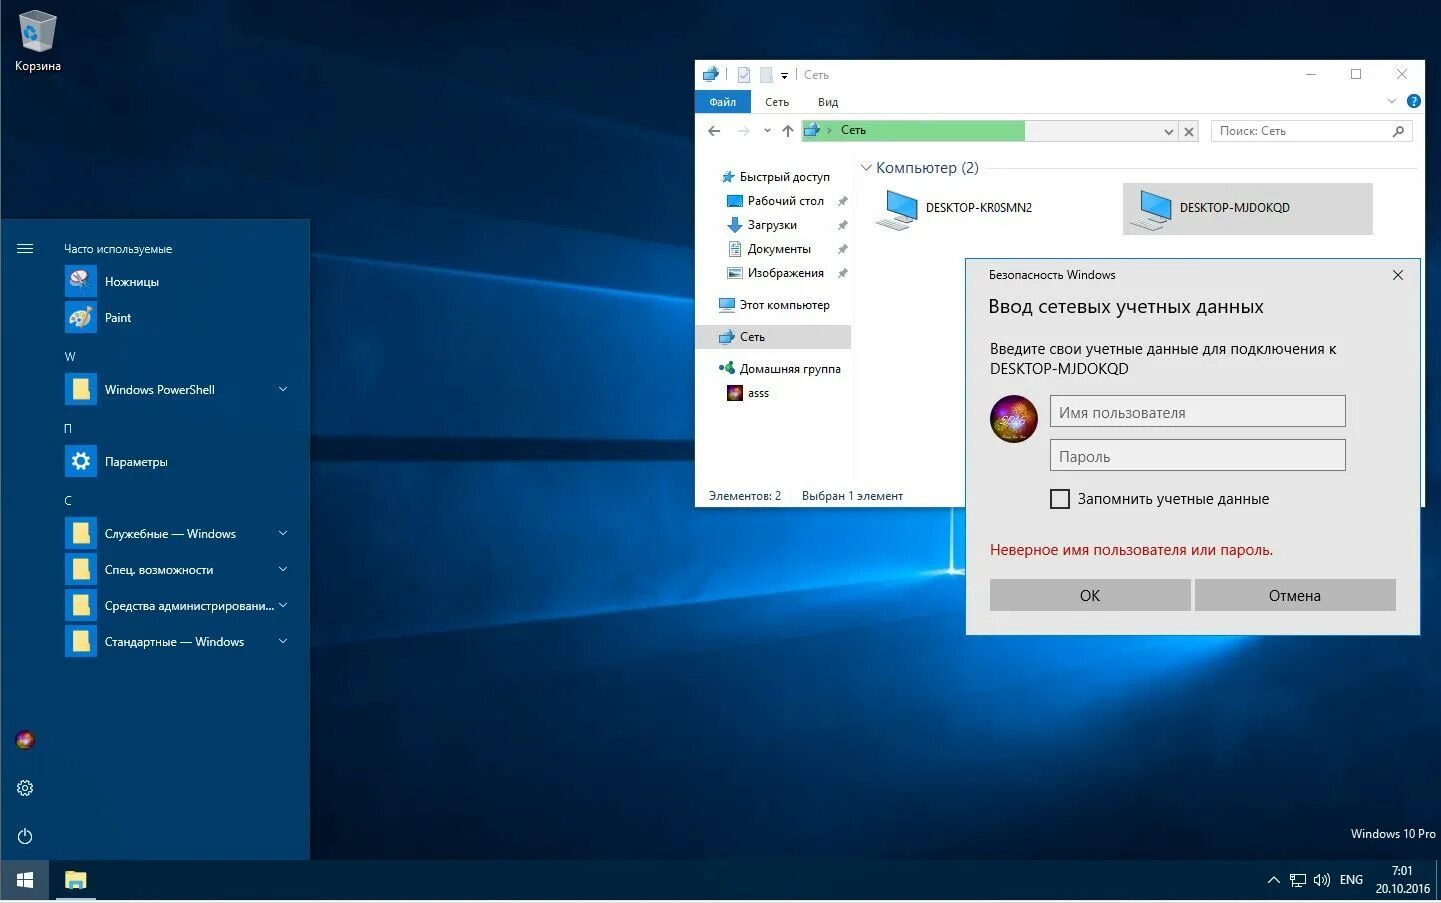Click the user picture in credentials dialog

pyautogui.click(x=1014, y=418)
